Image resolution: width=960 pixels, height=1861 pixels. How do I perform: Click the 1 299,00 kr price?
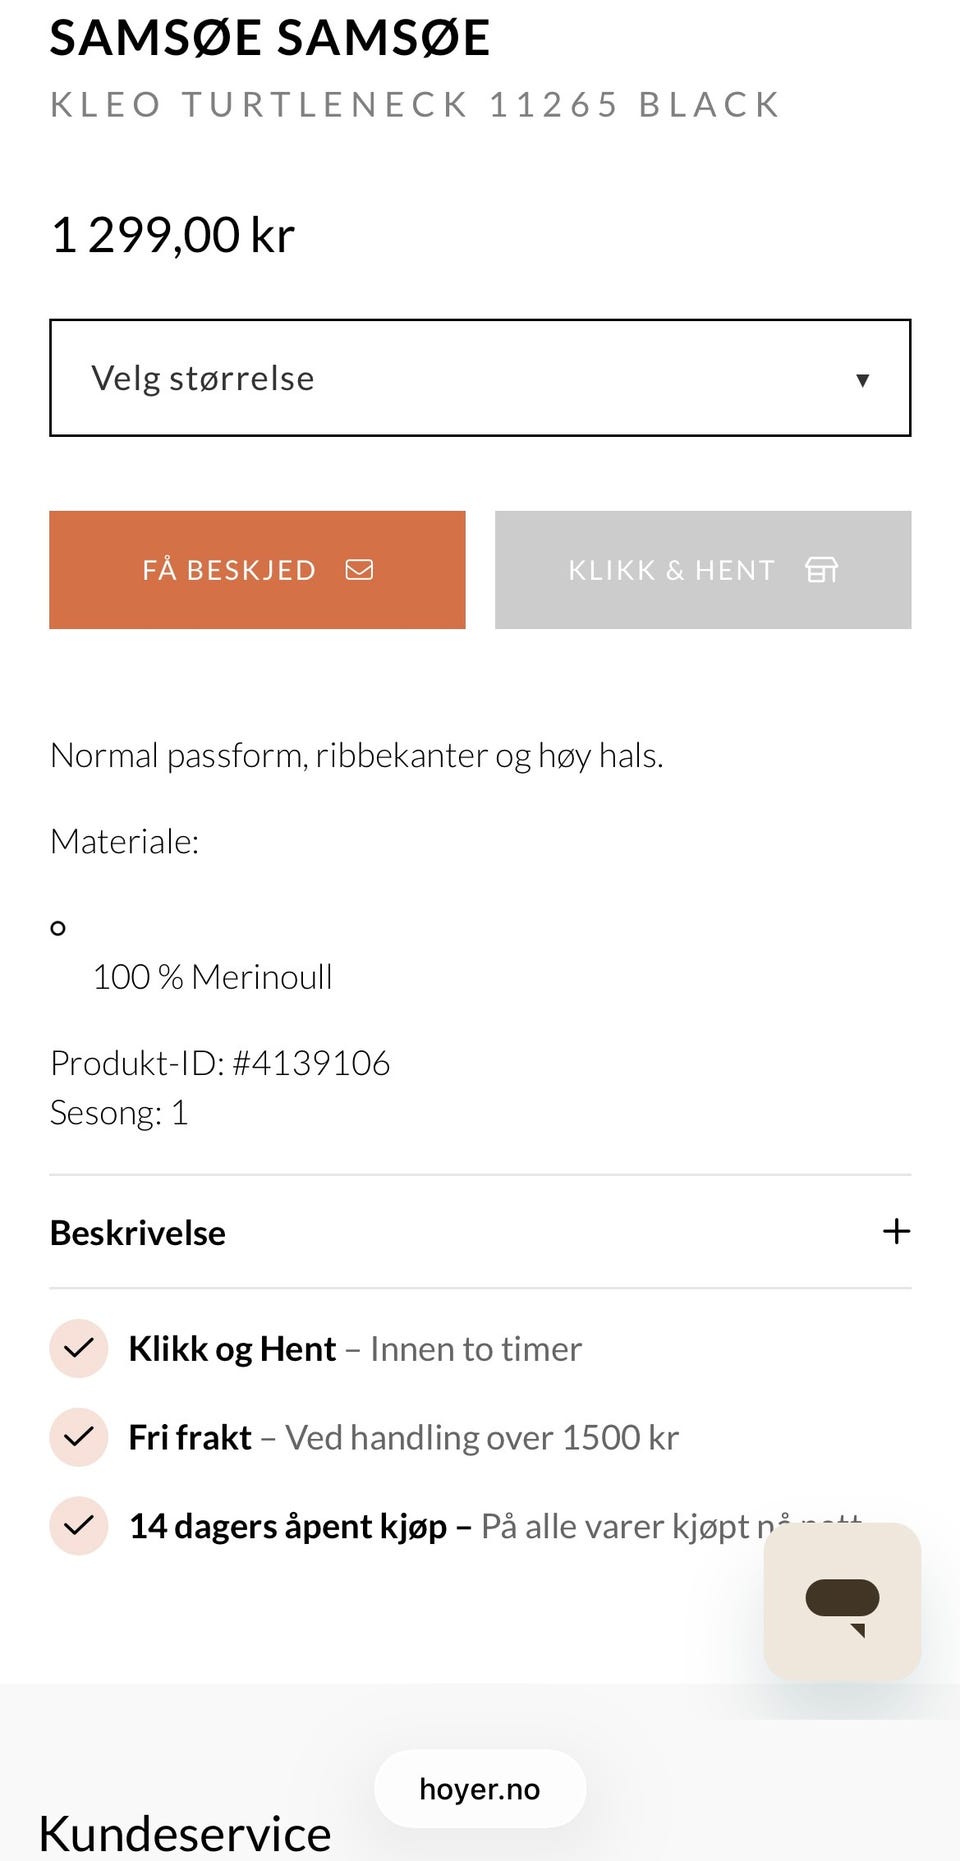(x=173, y=236)
